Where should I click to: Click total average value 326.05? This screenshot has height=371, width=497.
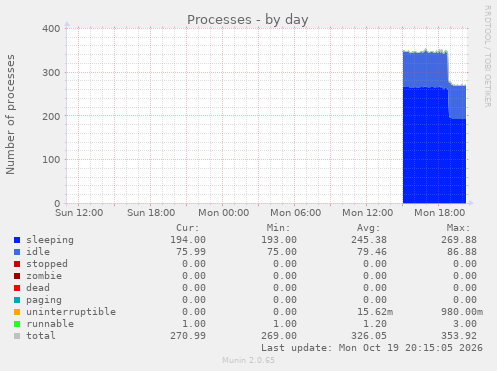click(369, 336)
